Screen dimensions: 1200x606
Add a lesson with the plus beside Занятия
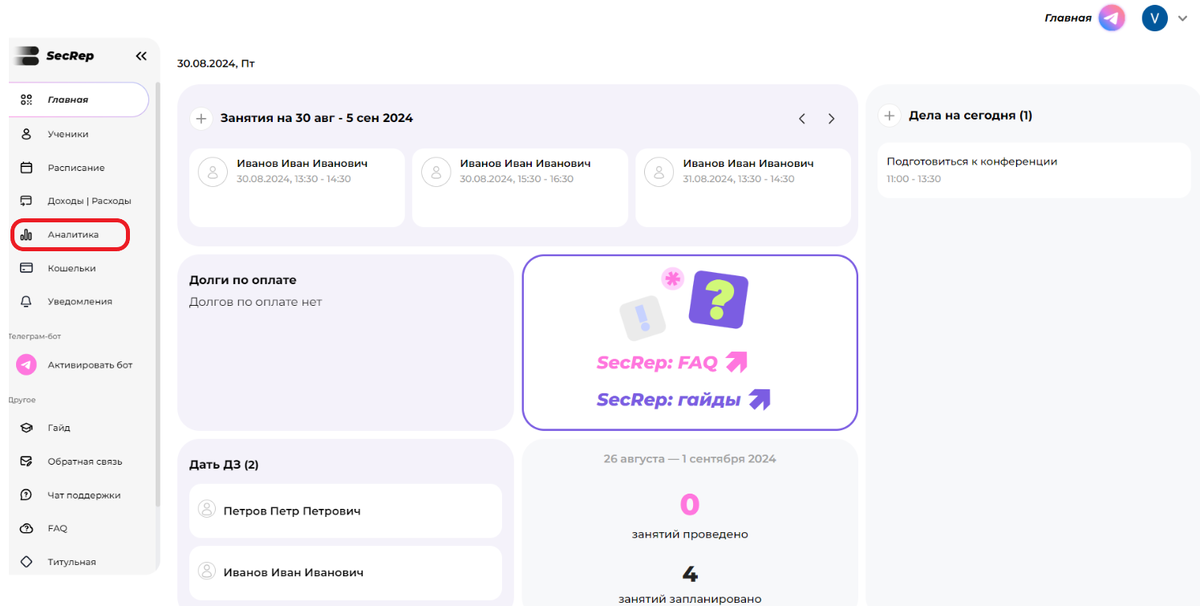click(x=201, y=118)
